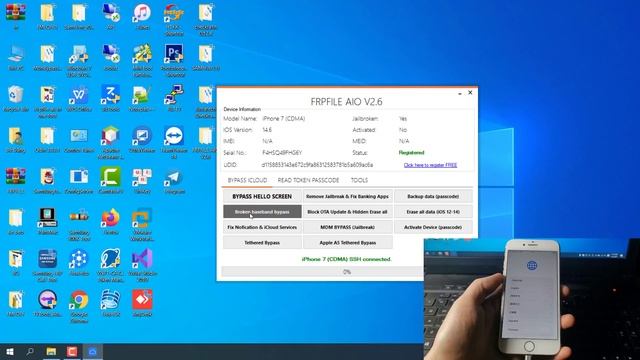The height and width of the screenshot is (360, 640).
Task: Click Broken baseband bypass button
Action: tap(262, 212)
